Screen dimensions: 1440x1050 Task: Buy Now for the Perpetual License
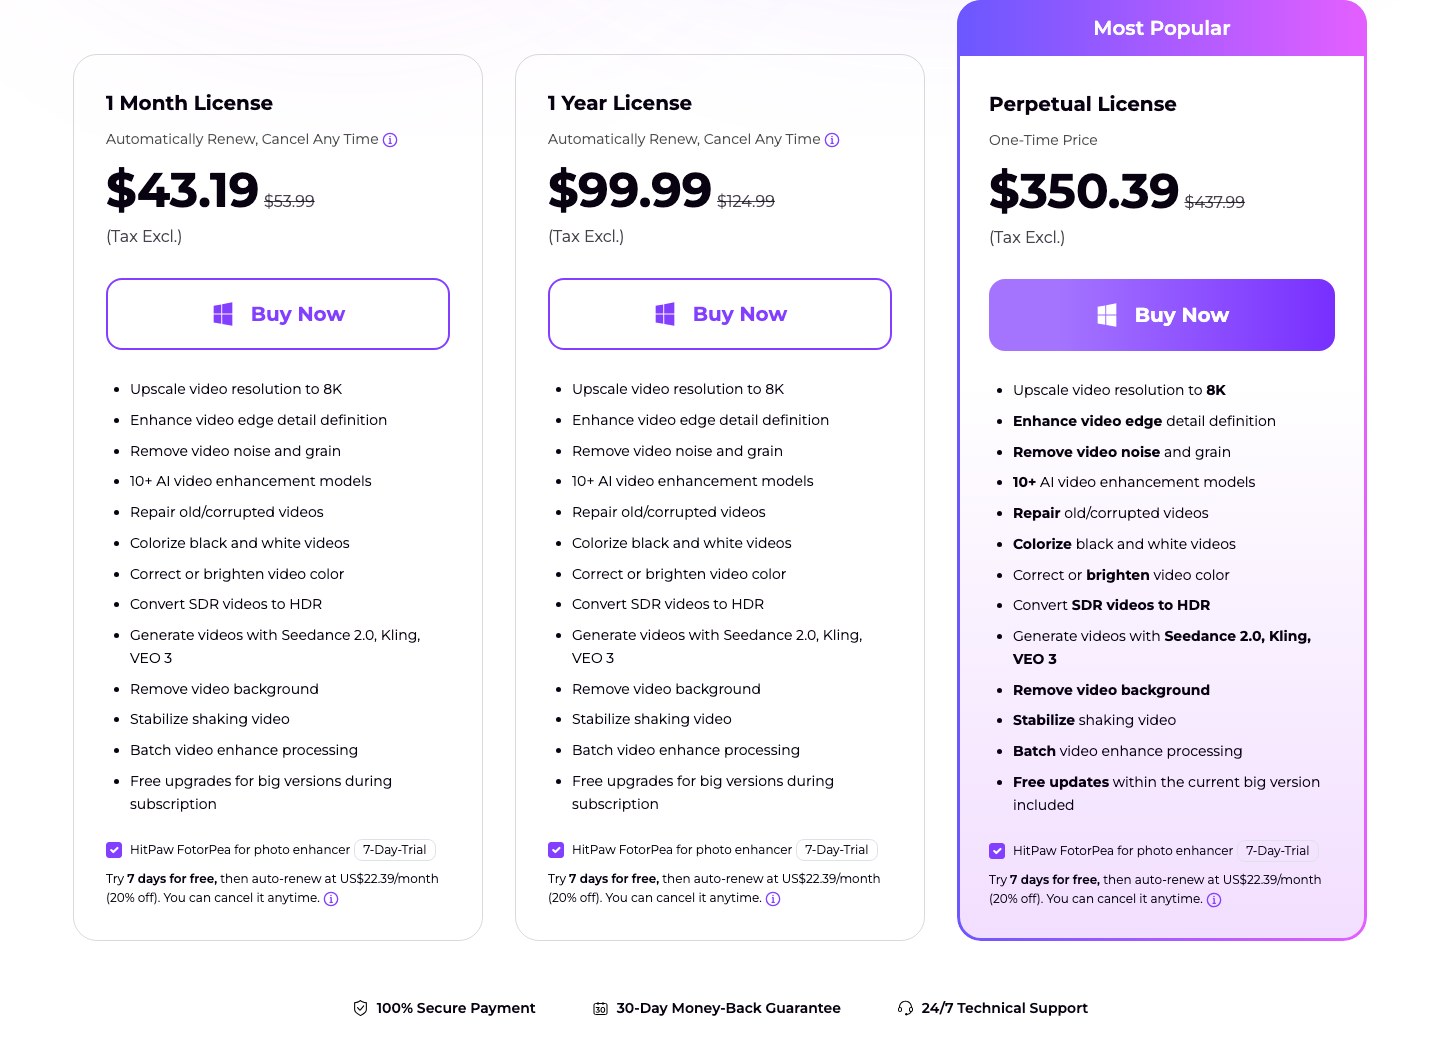click(1162, 315)
